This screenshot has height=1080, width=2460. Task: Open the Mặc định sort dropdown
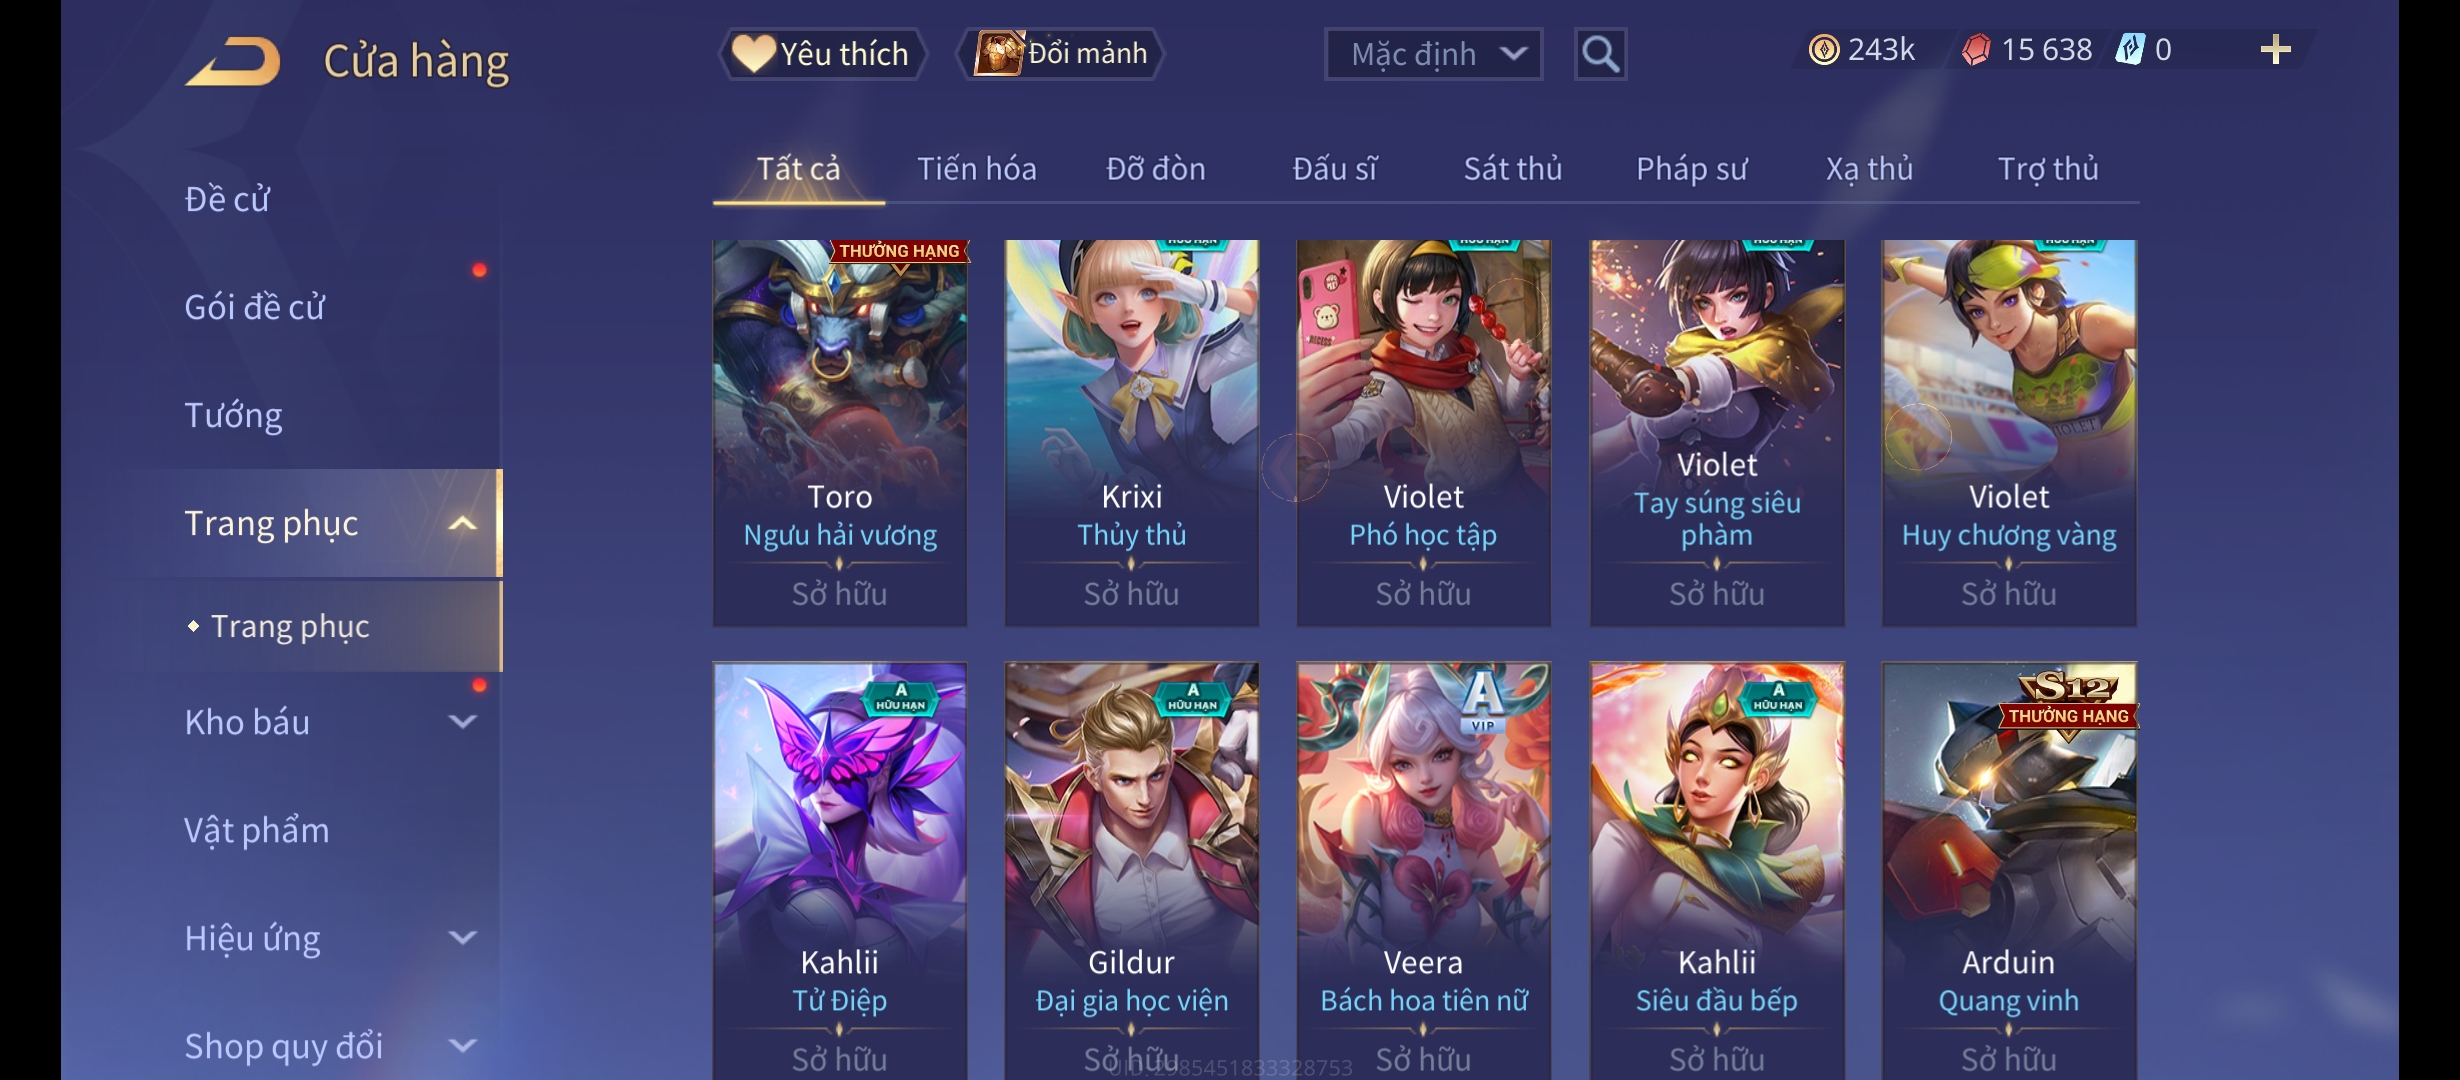tap(1433, 54)
